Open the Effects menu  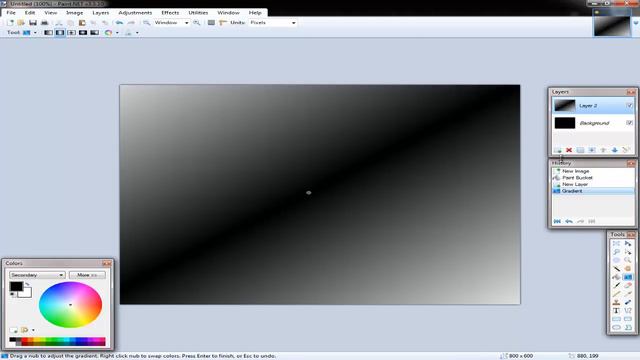point(170,13)
